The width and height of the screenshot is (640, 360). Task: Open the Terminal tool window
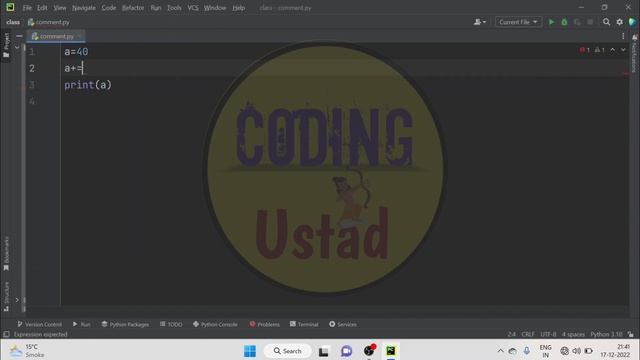[x=304, y=324]
